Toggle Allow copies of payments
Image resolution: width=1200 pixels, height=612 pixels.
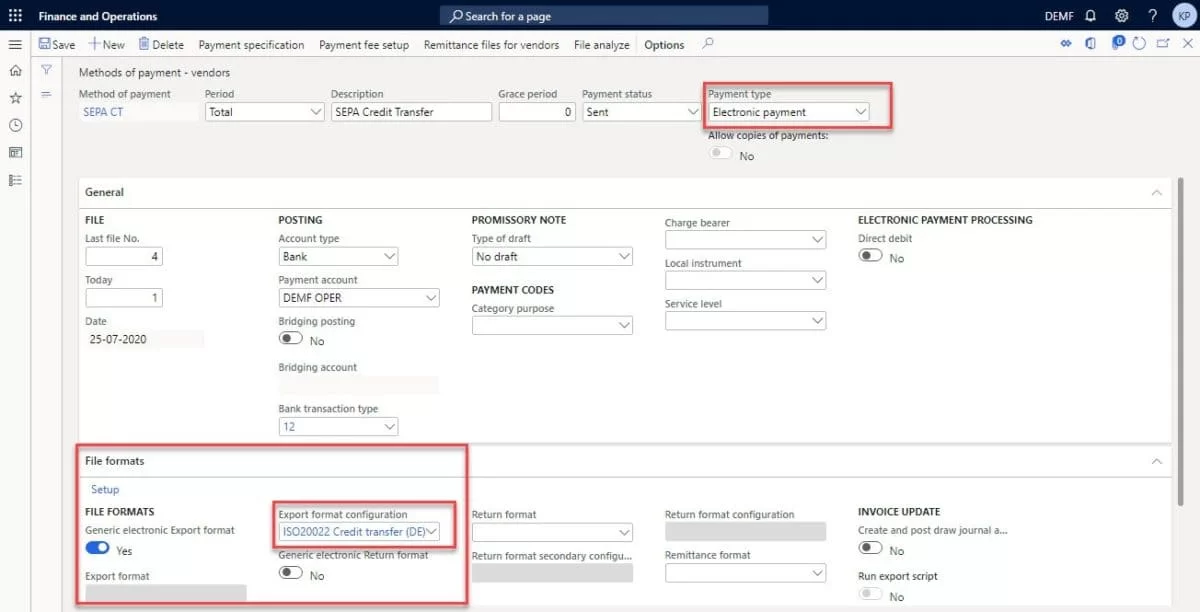tap(721, 152)
